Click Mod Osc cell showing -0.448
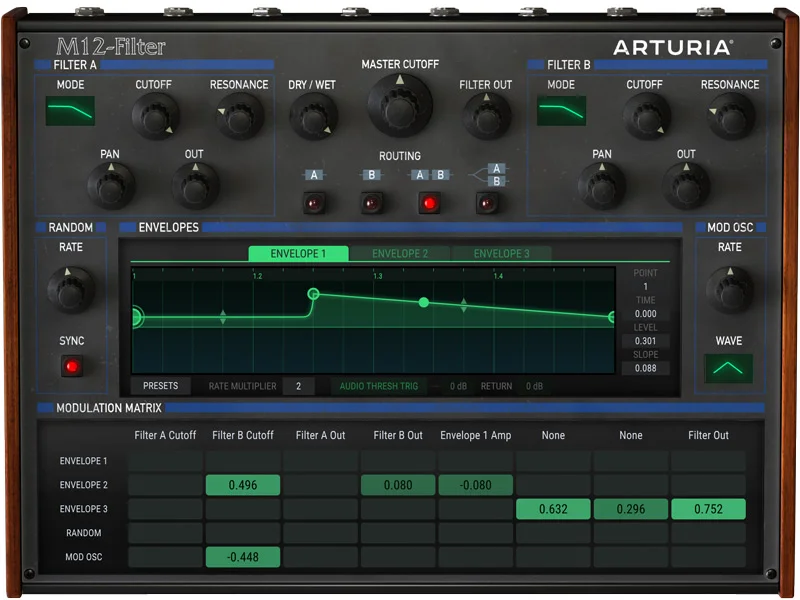 (x=243, y=557)
